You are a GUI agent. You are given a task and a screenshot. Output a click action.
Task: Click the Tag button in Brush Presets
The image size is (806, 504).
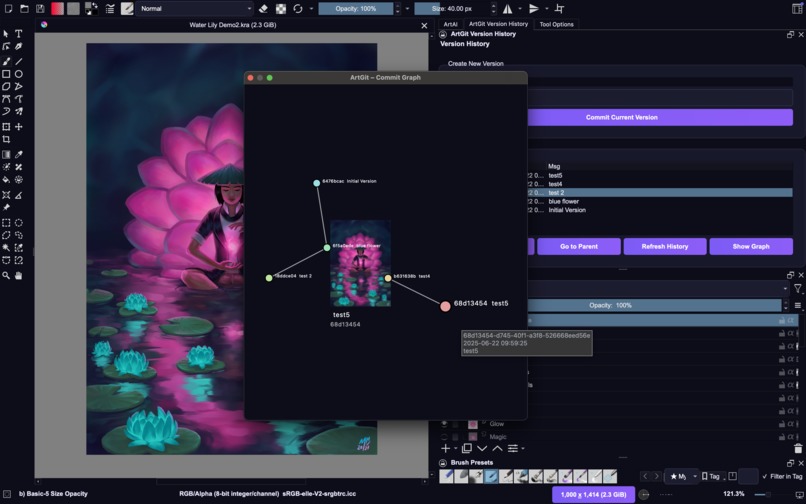point(711,477)
